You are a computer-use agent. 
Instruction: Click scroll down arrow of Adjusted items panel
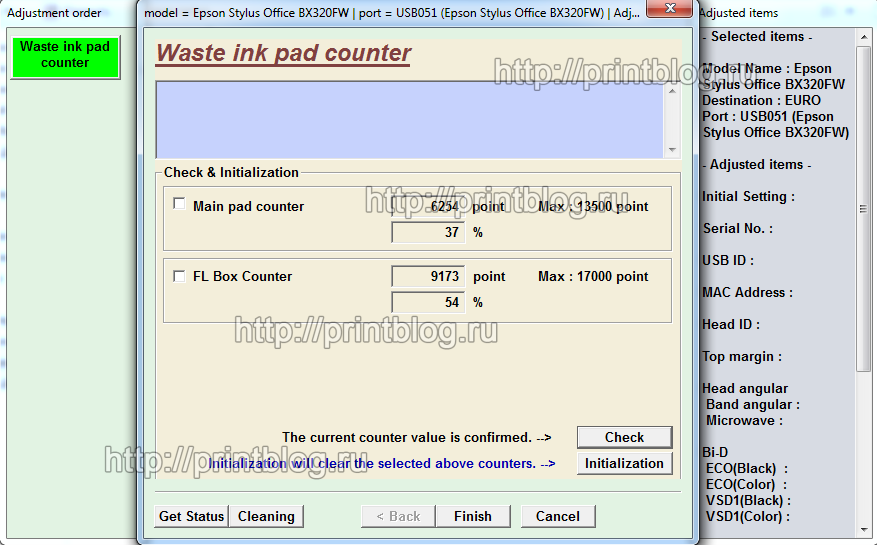863,529
